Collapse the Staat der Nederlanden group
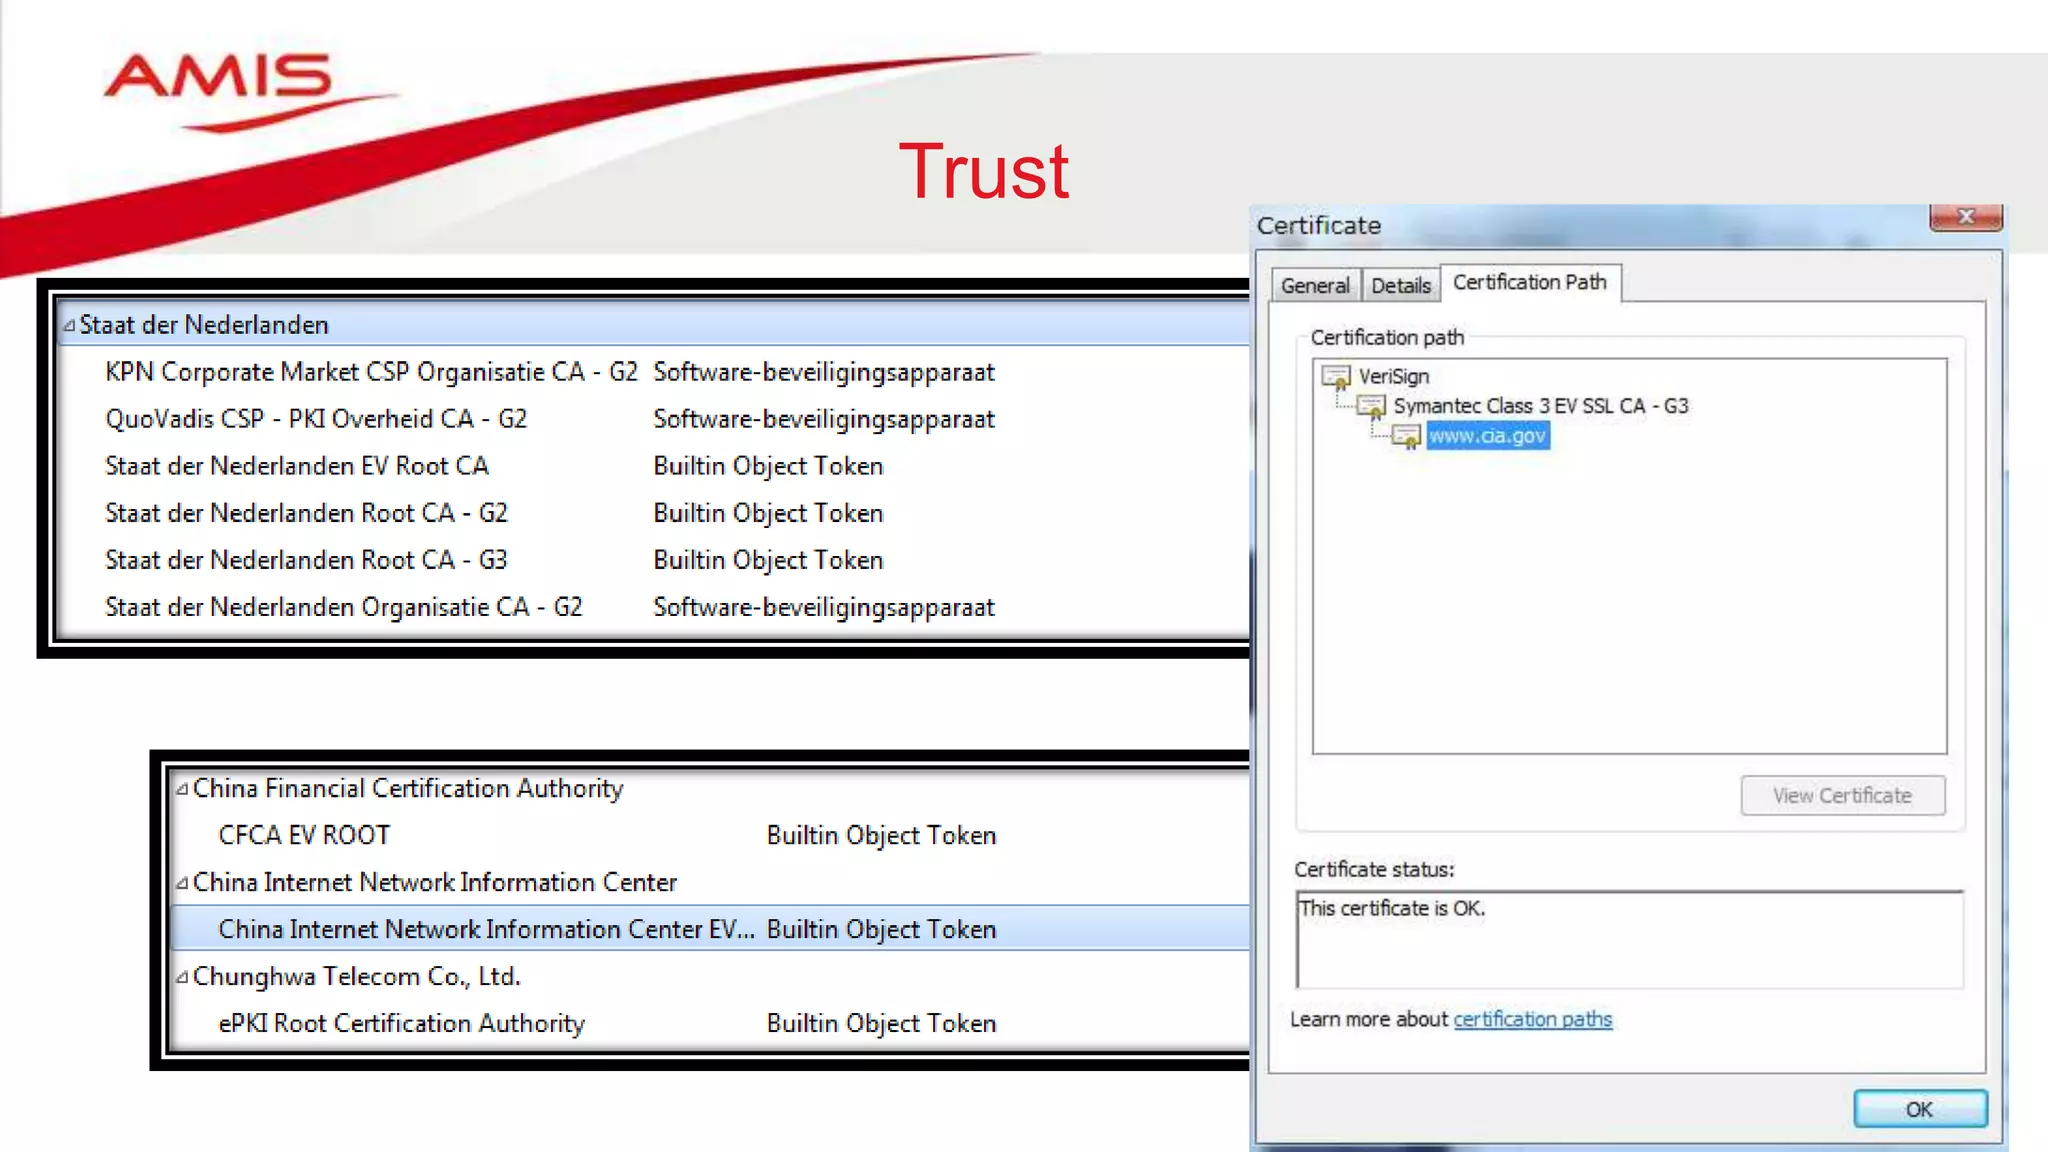The width and height of the screenshot is (2048, 1152). pyautogui.click(x=69, y=326)
